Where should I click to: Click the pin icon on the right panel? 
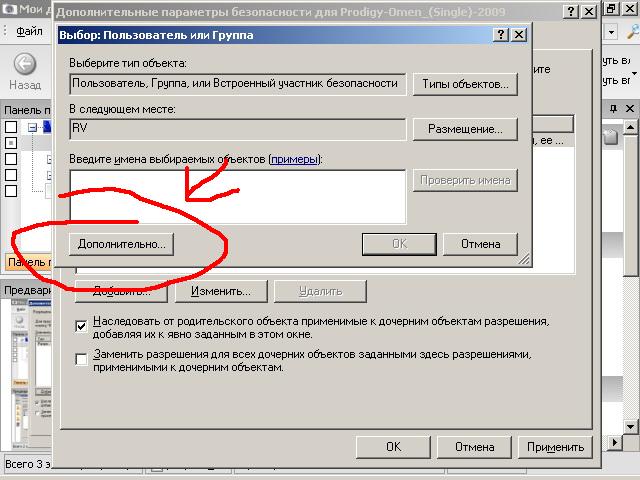(612, 106)
